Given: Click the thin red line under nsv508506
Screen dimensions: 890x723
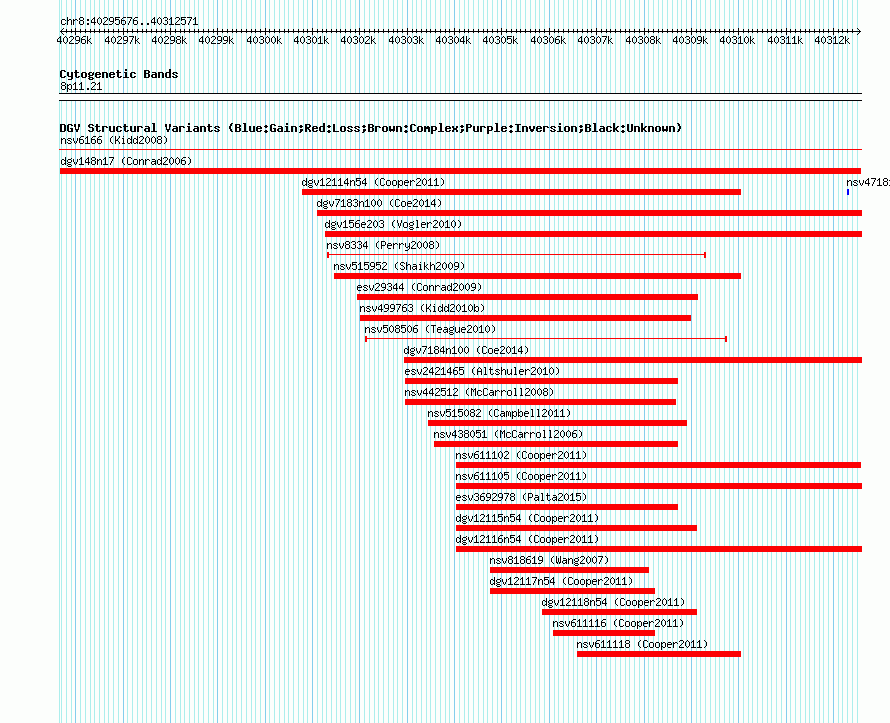Looking at the screenshot, I should (x=545, y=339).
